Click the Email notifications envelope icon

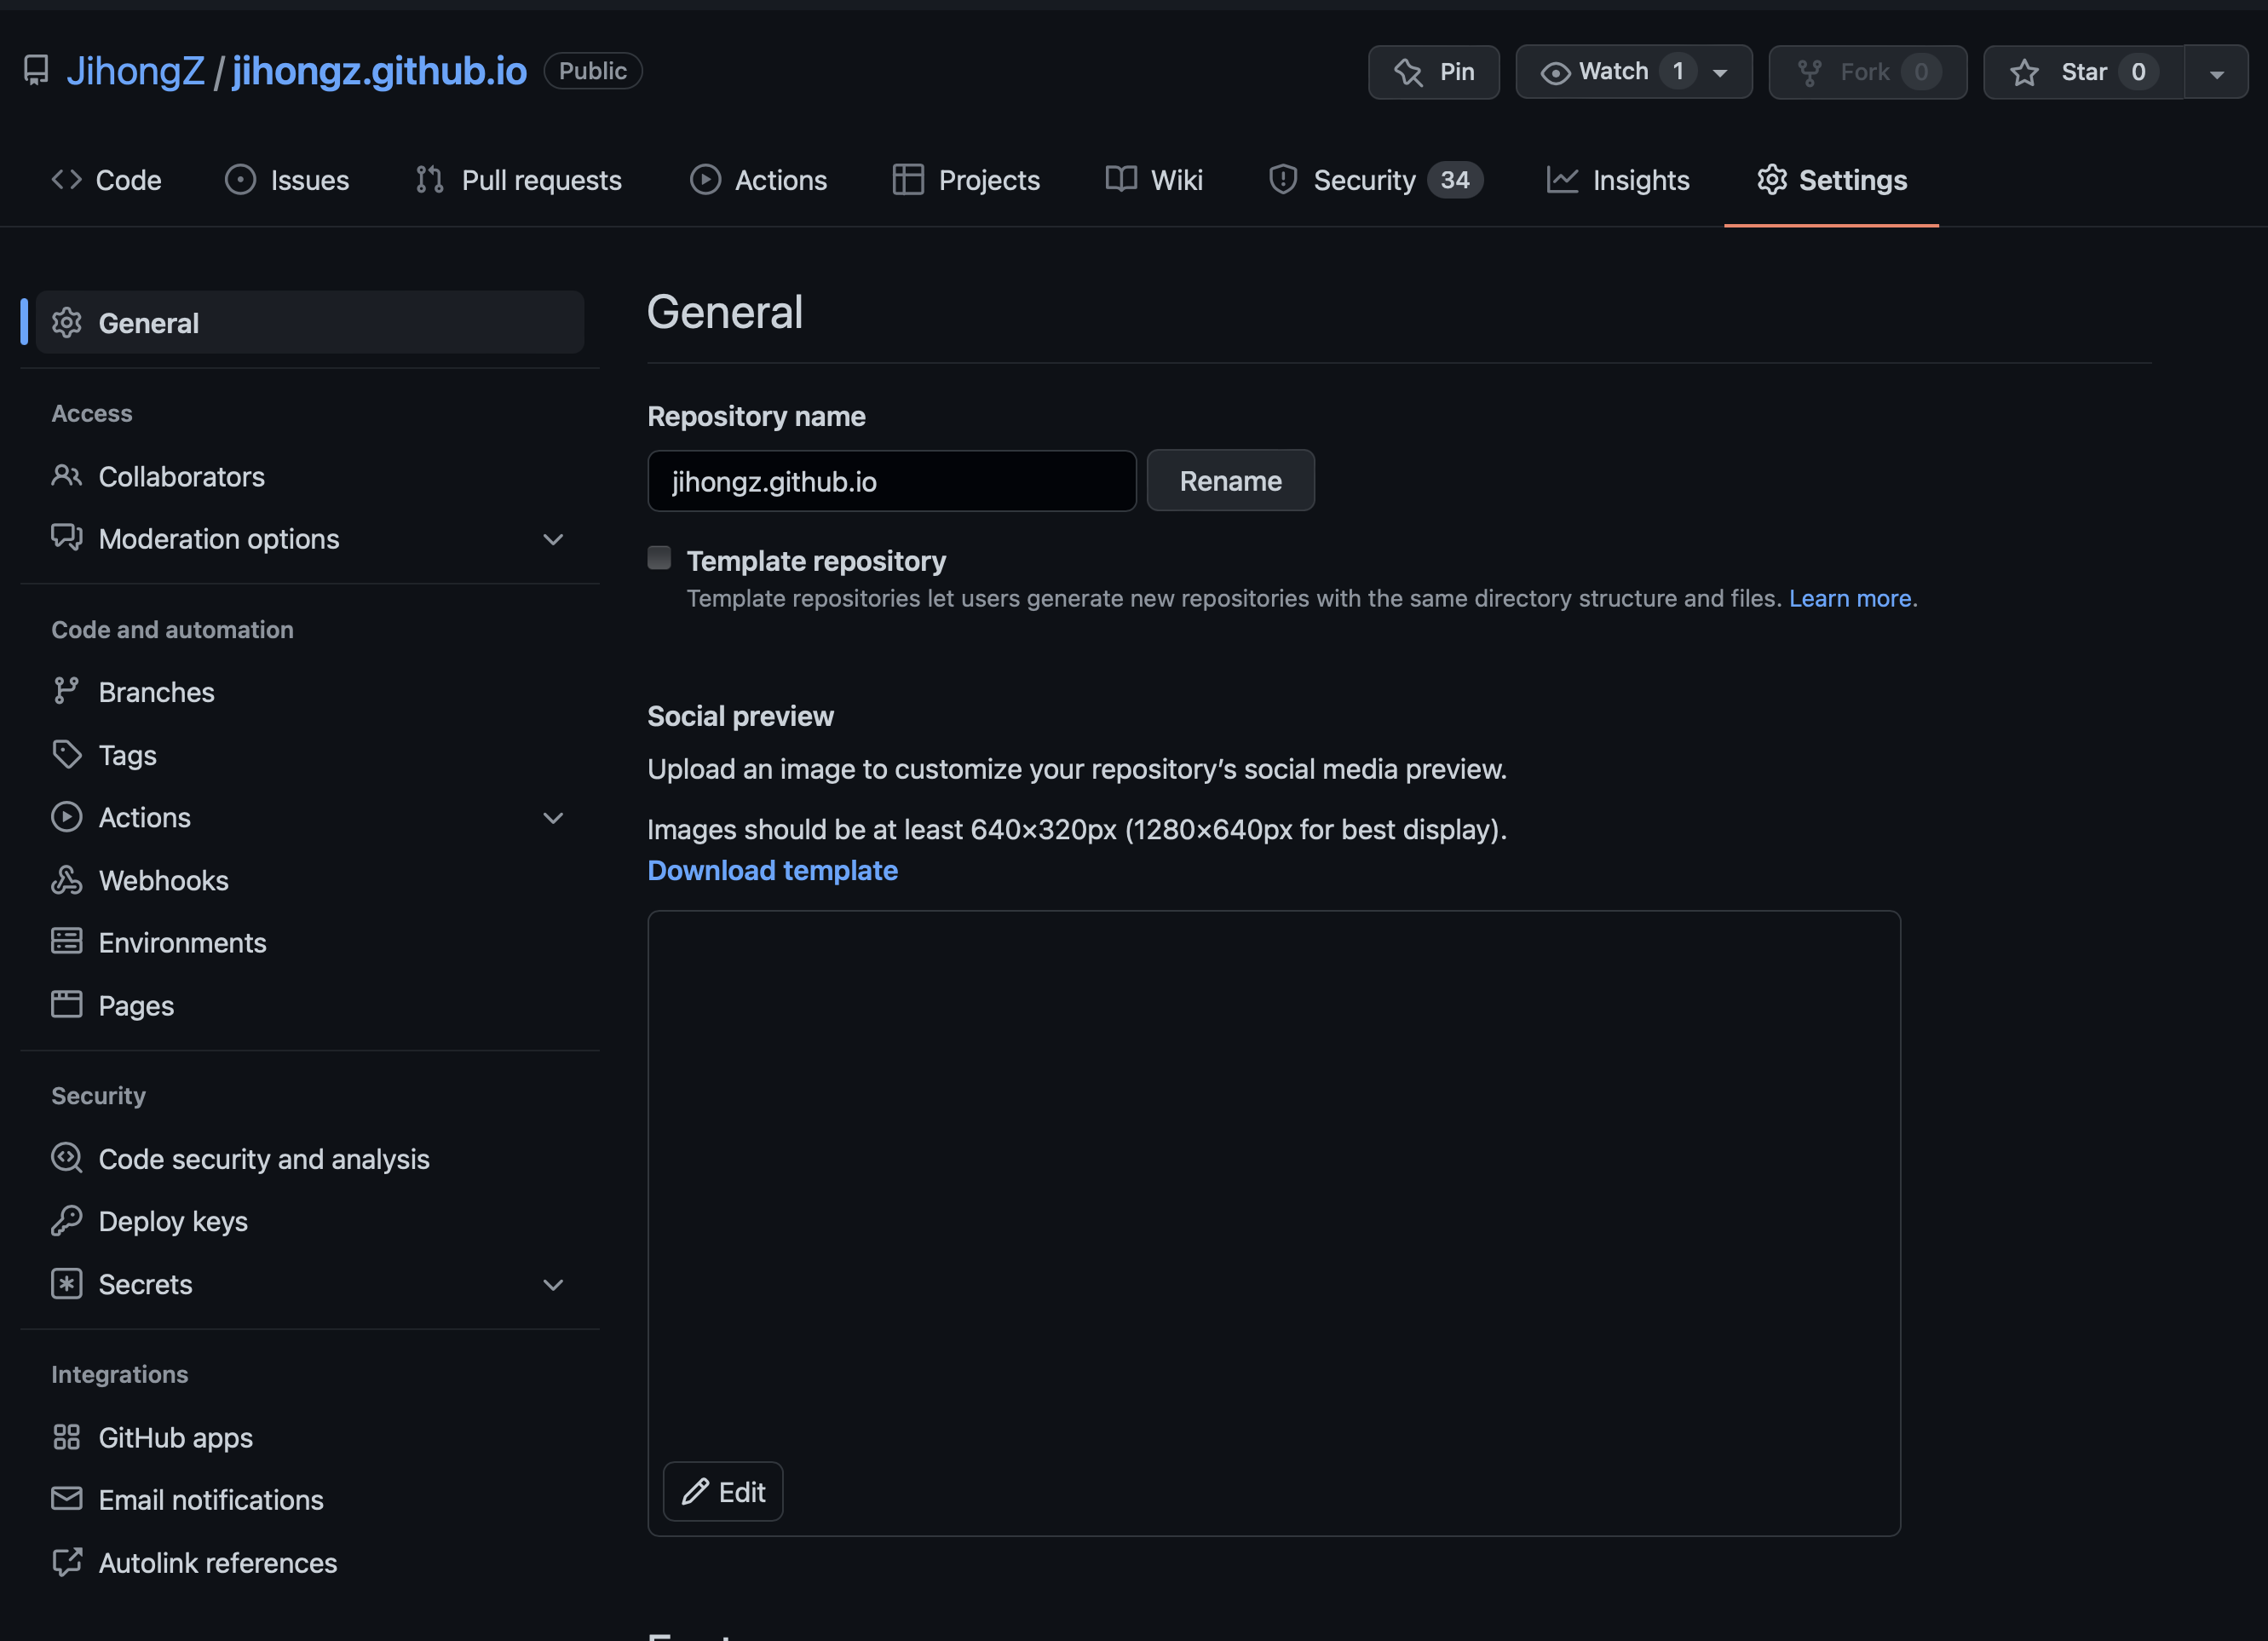66,1498
